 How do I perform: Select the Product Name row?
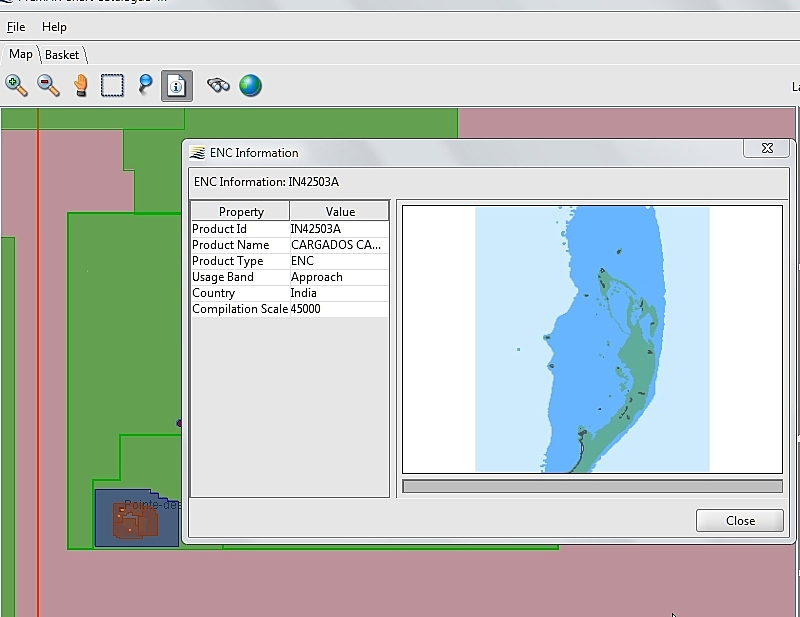pyautogui.click(x=288, y=245)
